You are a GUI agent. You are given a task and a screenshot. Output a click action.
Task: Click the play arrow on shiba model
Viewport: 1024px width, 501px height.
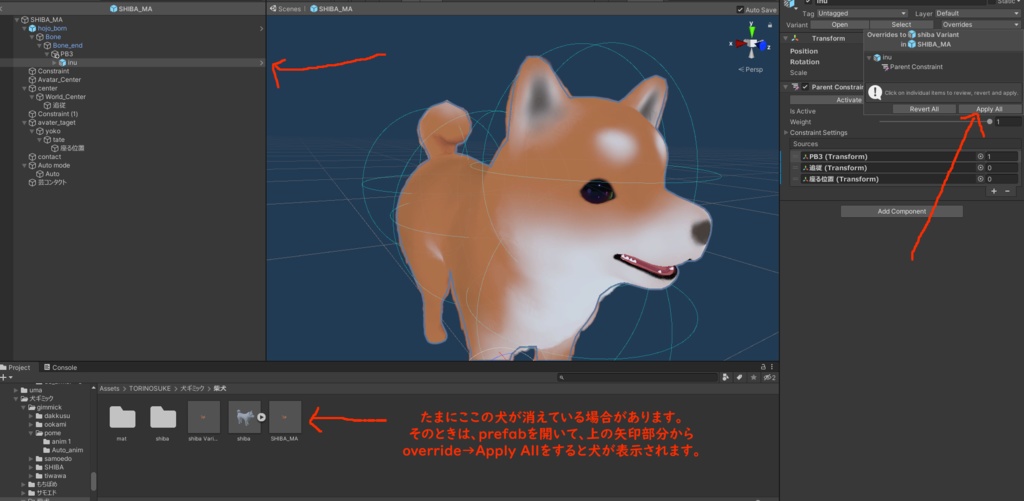click(261, 417)
